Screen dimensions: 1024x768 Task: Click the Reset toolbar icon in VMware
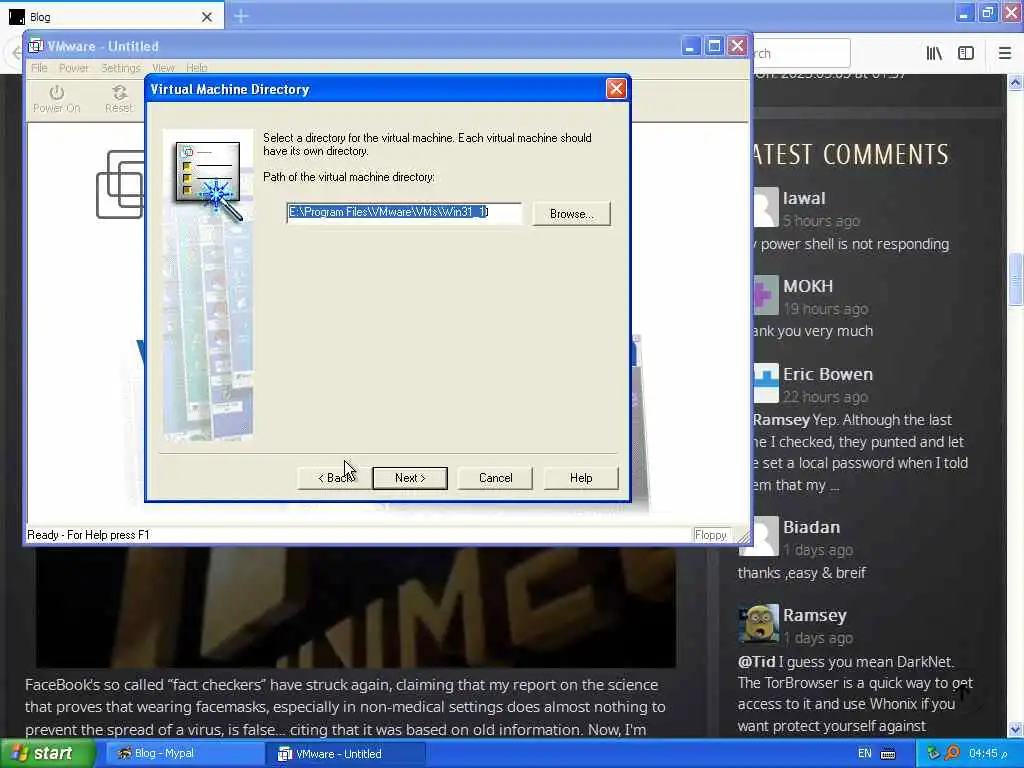tap(119, 99)
